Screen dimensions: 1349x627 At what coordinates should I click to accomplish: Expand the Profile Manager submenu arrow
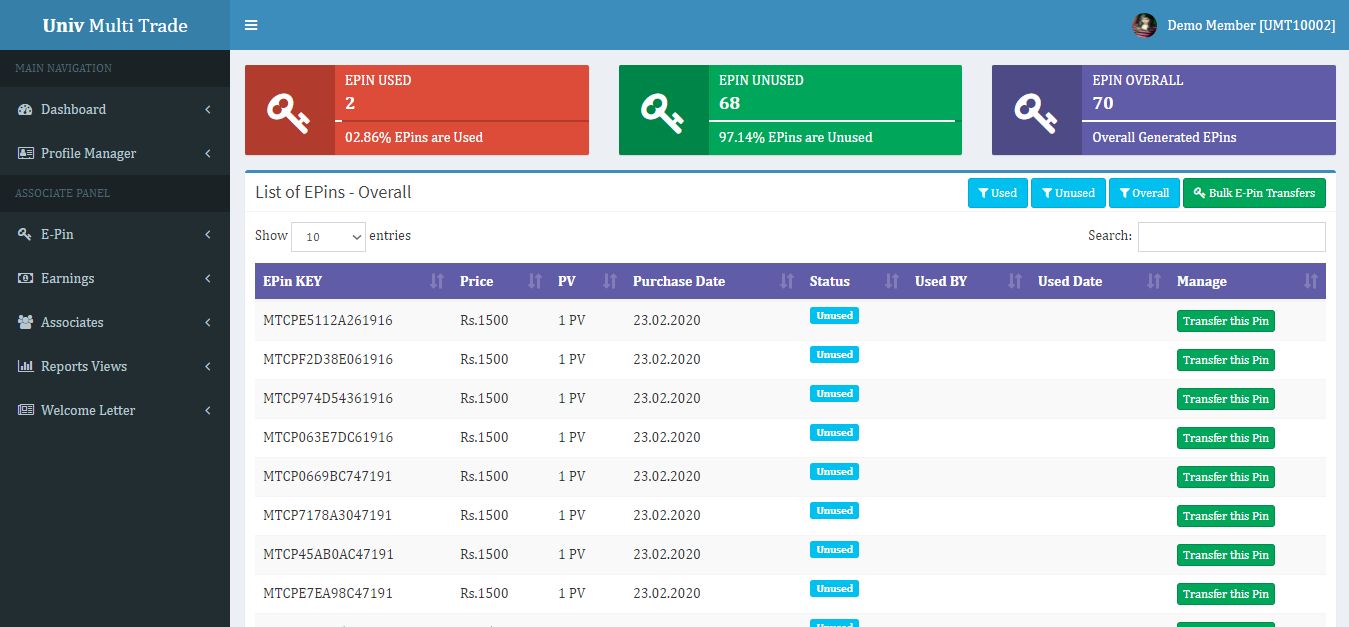(207, 153)
